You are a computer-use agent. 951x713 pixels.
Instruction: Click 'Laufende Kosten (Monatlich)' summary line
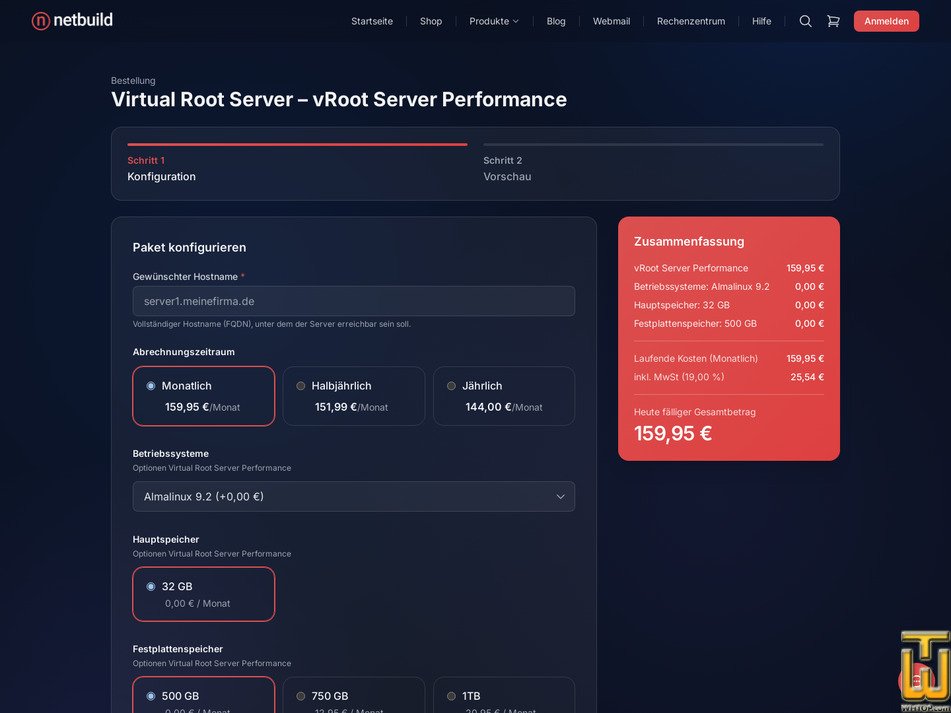click(x=728, y=358)
